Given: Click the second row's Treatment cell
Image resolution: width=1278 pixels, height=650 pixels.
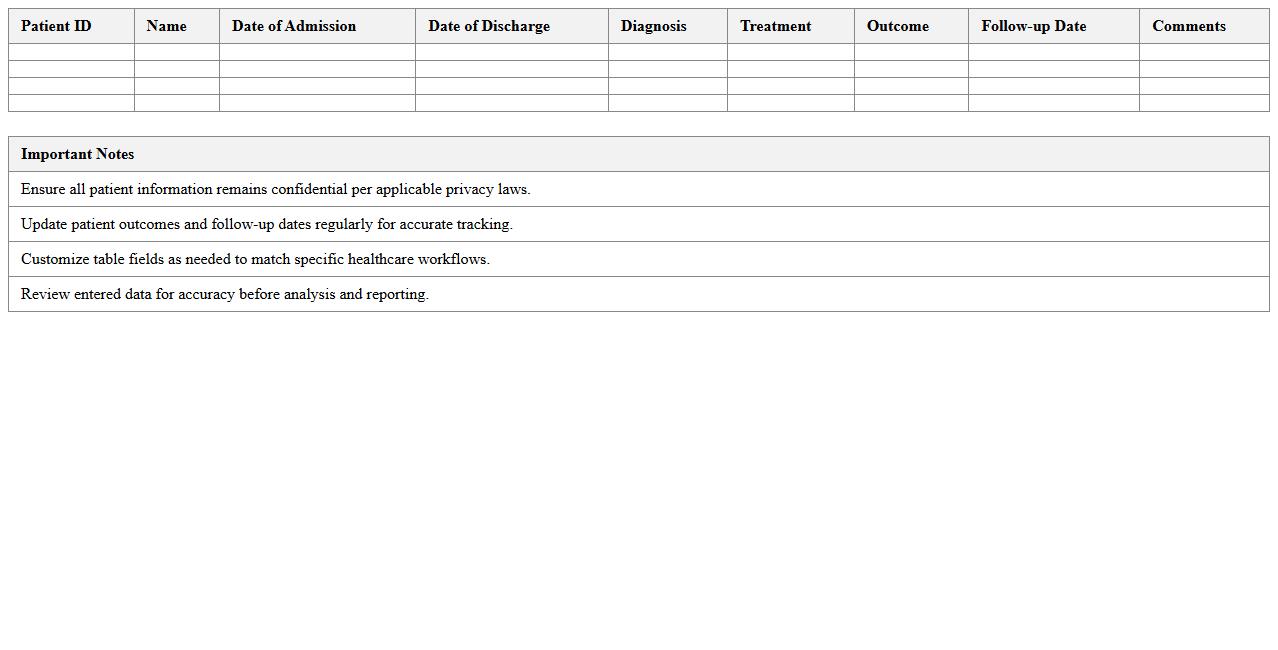Looking at the screenshot, I should pos(790,68).
